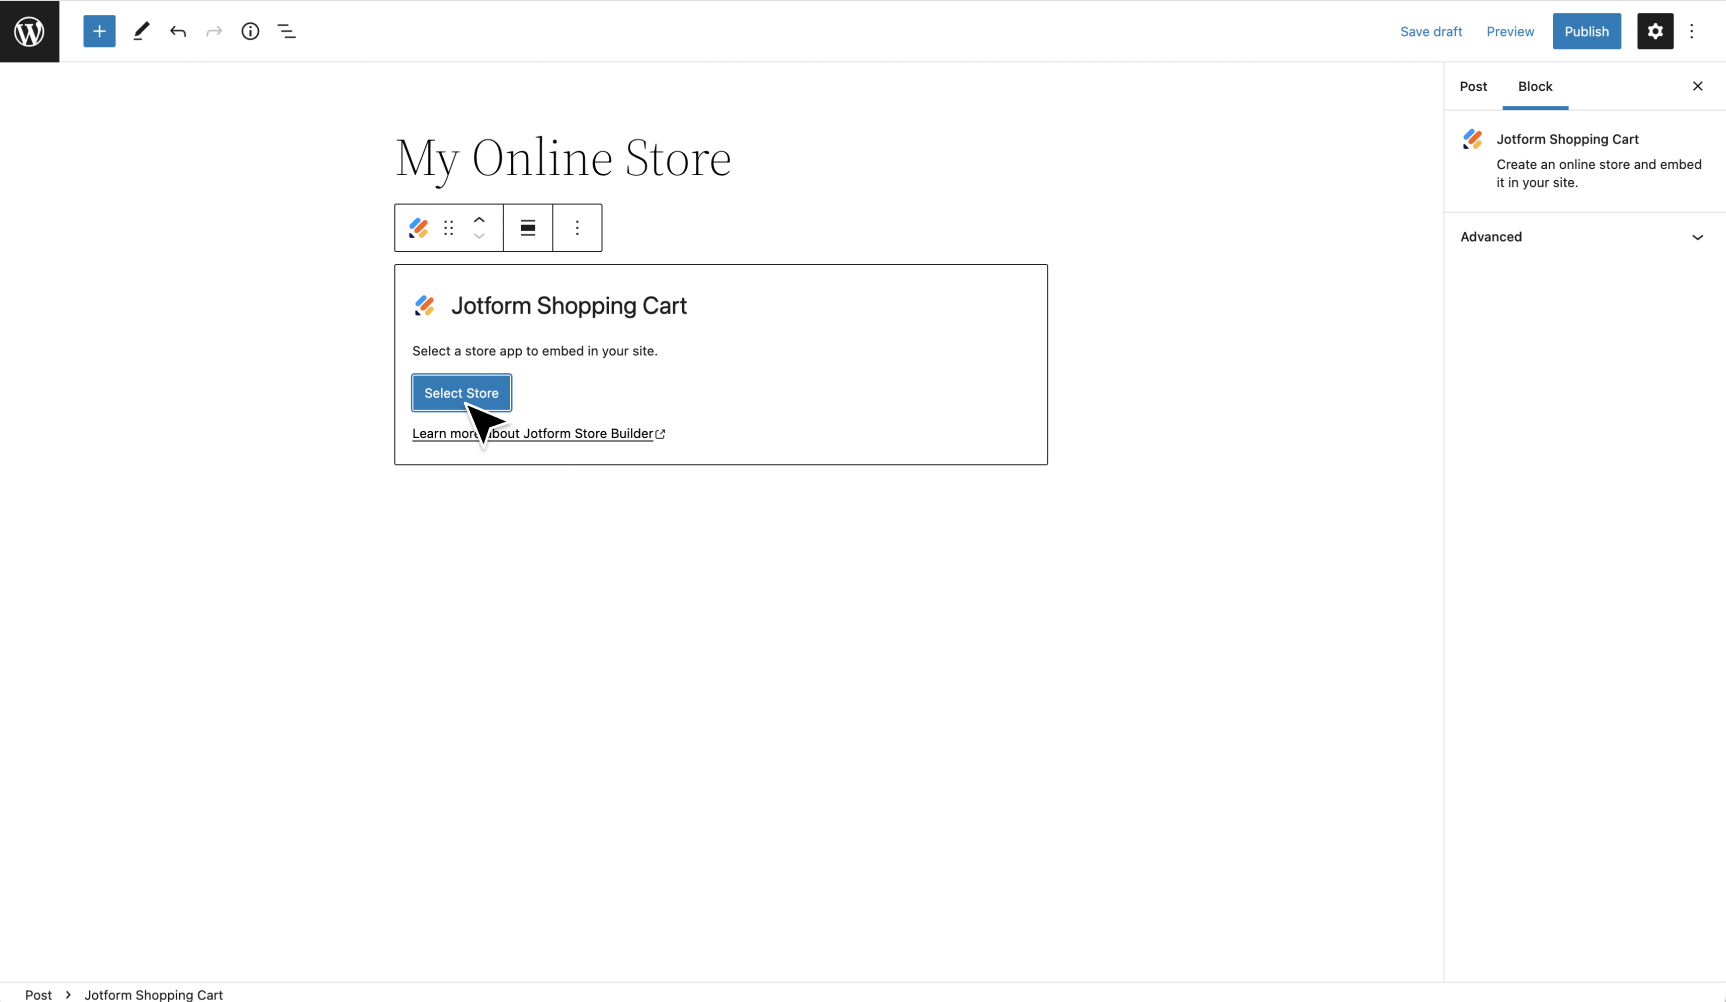Redo the last undone change
This screenshot has width=1726, height=1002.
tap(214, 31)
